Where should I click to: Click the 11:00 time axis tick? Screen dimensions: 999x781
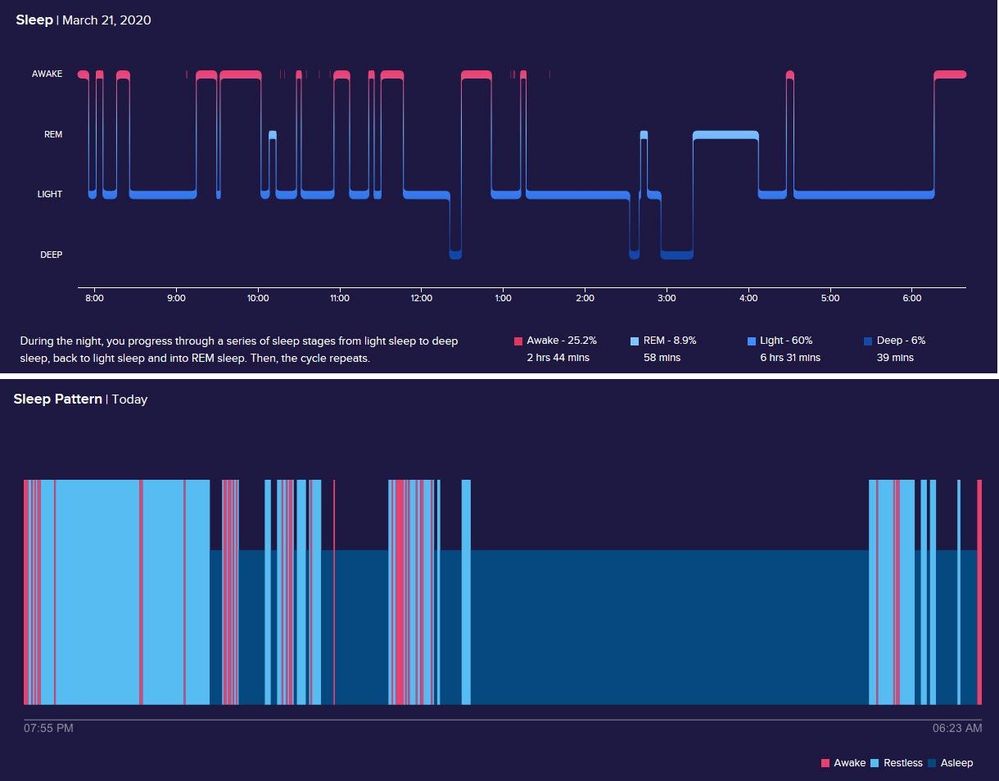pos(340,298)
